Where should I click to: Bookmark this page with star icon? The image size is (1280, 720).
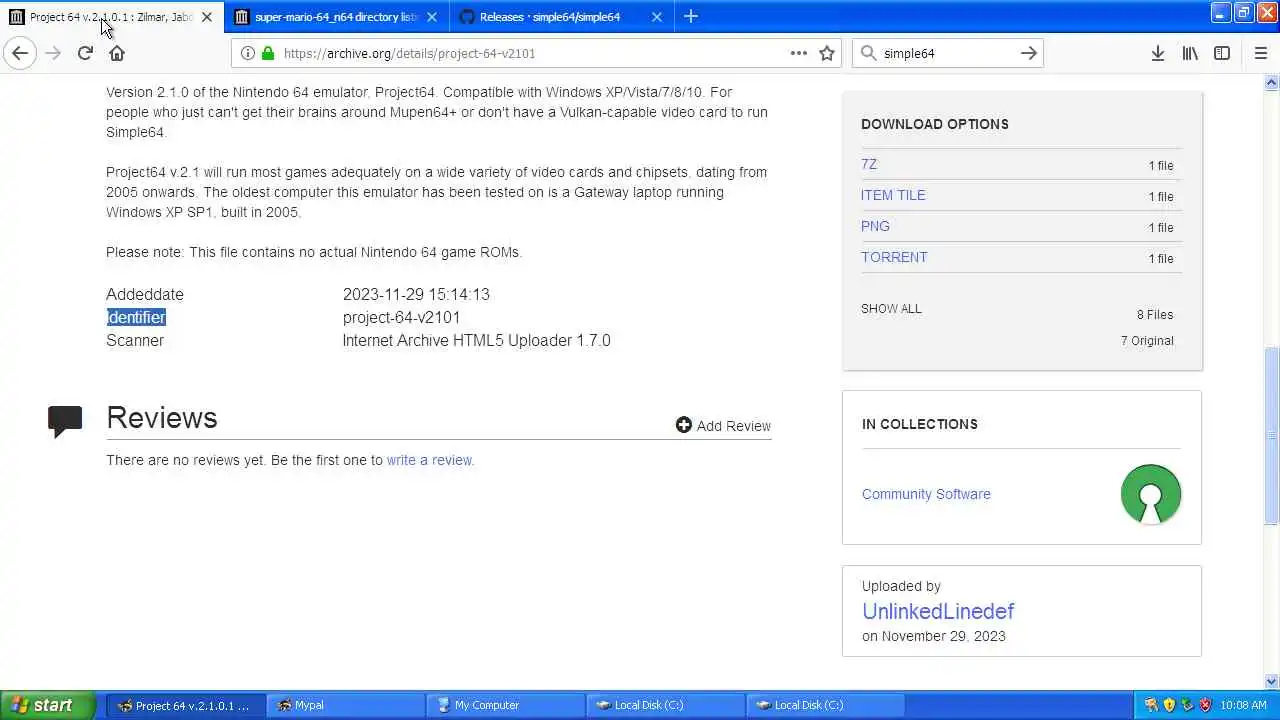point(827,53)
